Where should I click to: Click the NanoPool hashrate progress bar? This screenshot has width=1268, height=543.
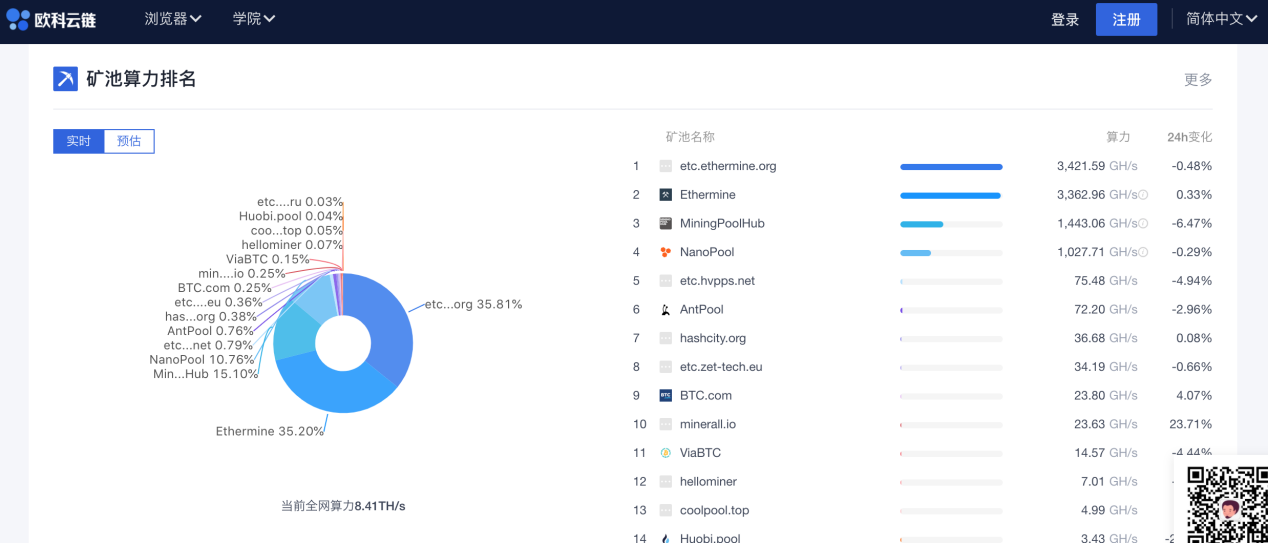[951, 253]
